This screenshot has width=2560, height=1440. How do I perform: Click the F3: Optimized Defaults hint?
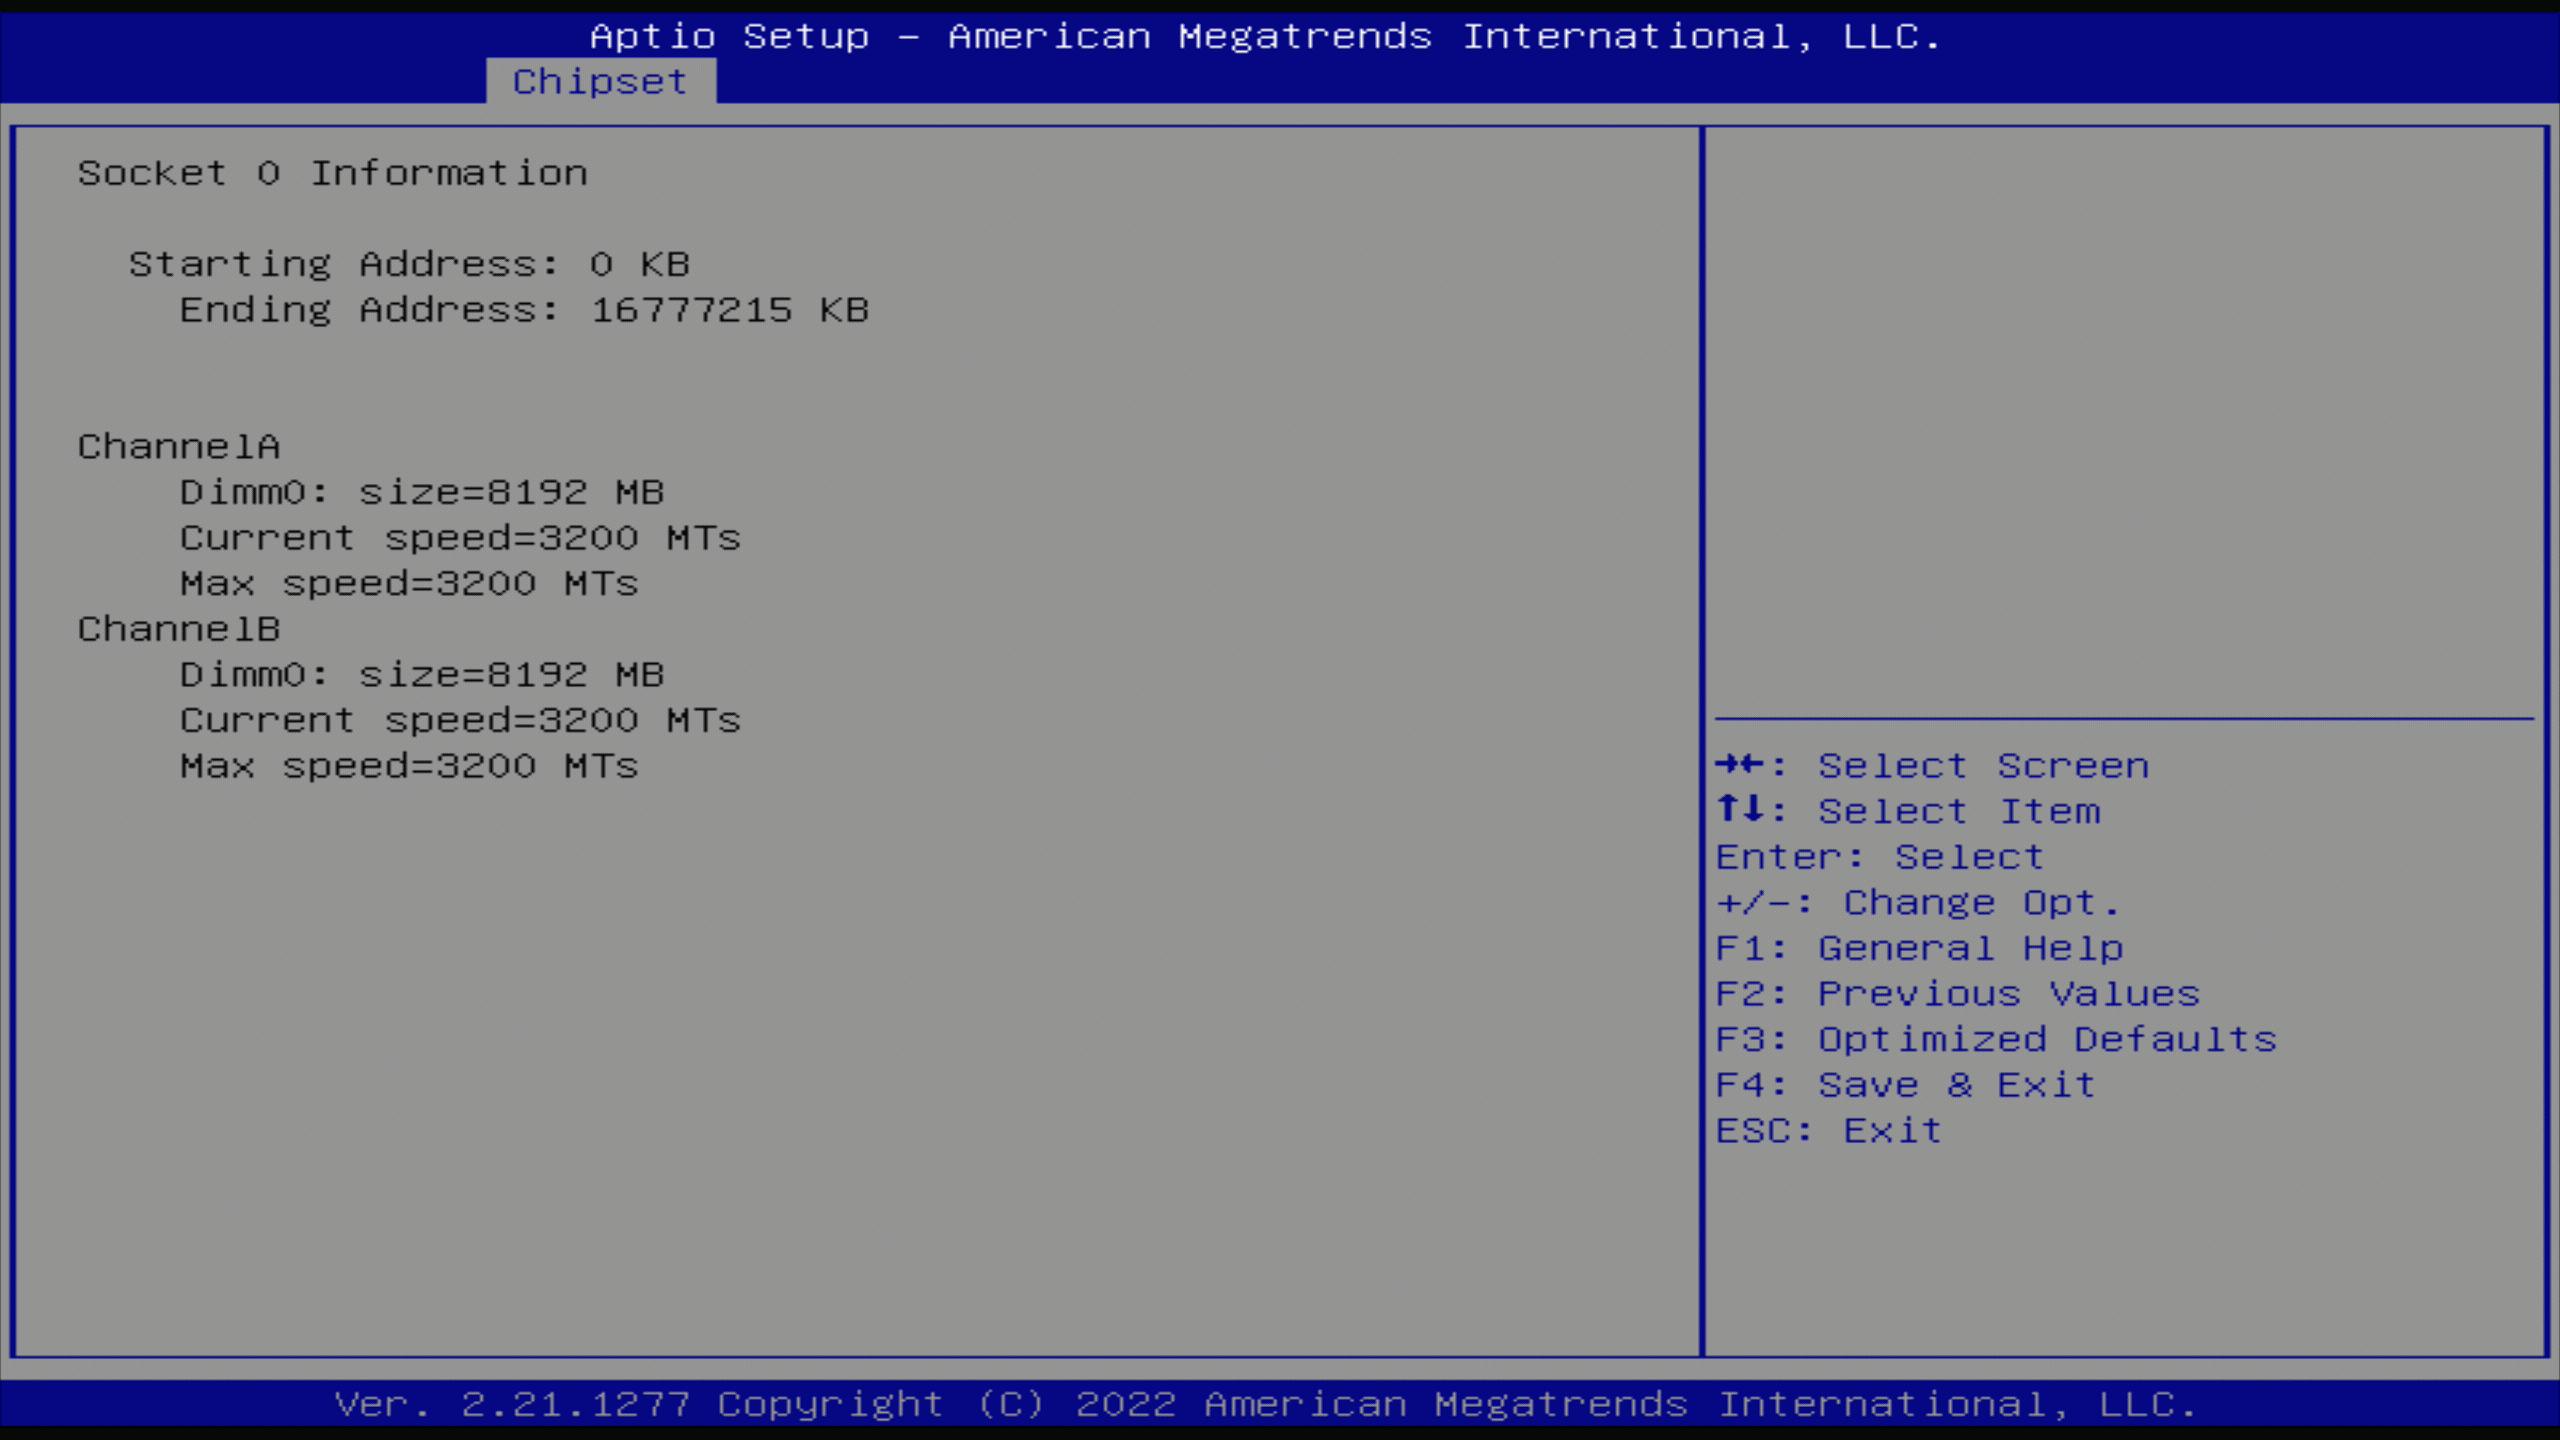(1996, 1039)
